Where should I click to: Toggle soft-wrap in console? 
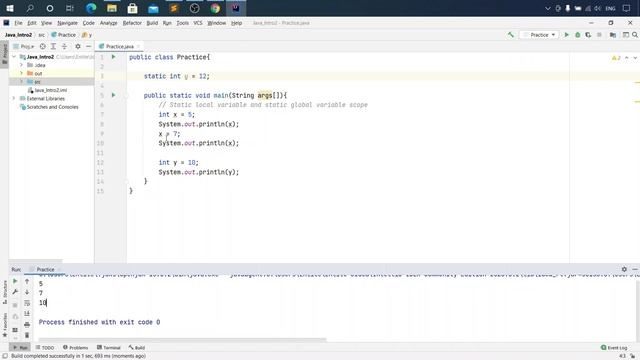tap(27, 303)
